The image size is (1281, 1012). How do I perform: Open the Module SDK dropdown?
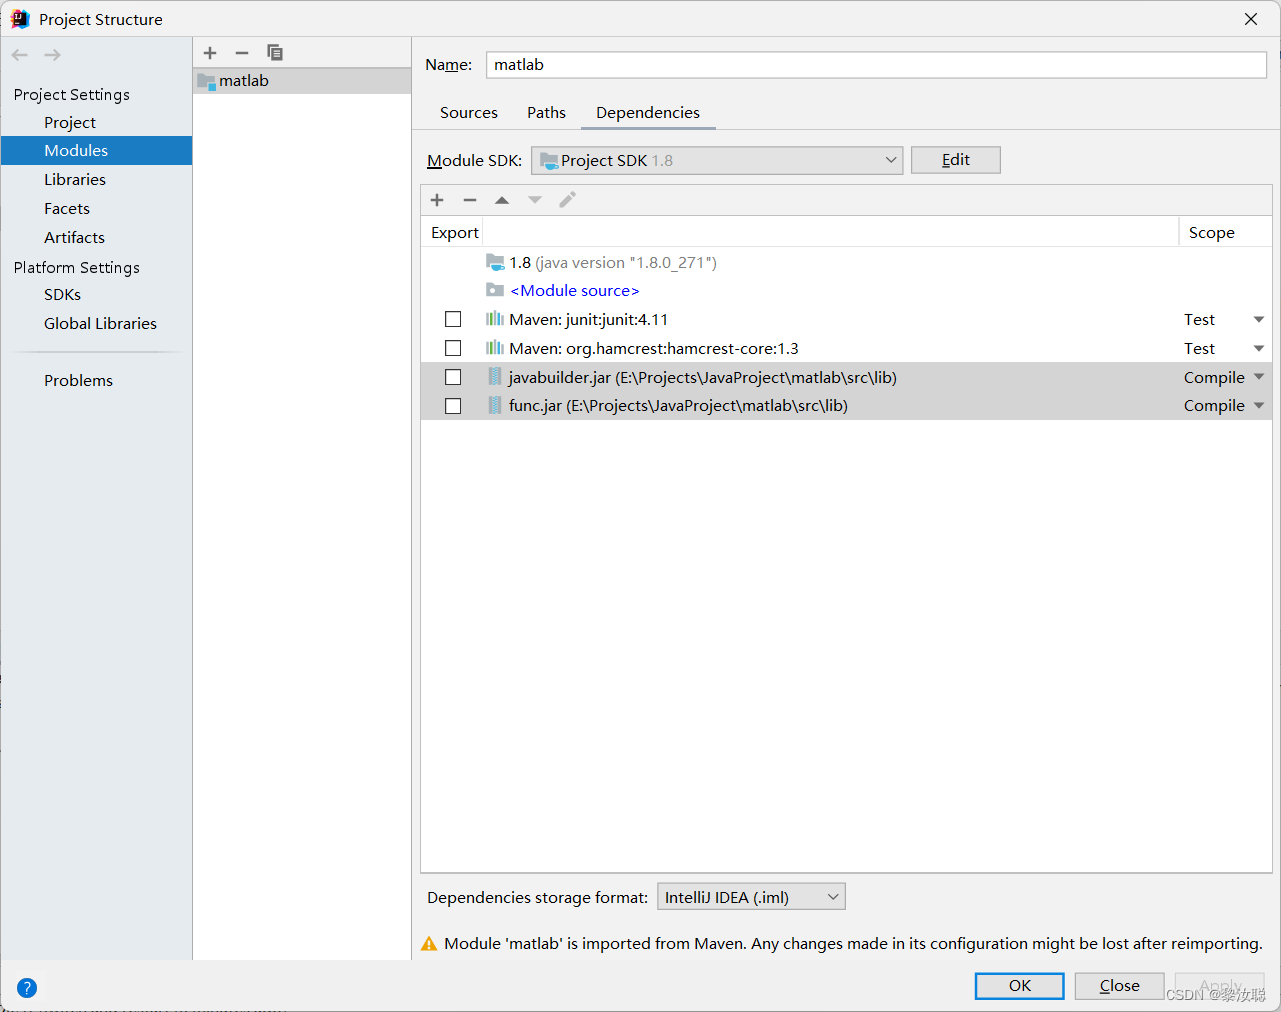[x=717, y=160]
